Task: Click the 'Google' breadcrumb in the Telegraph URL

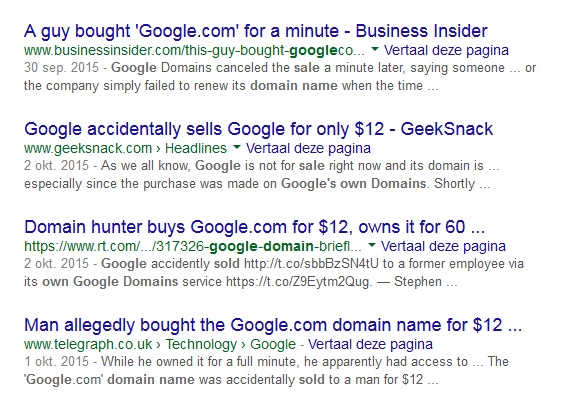Action: [x=273, y=344]
